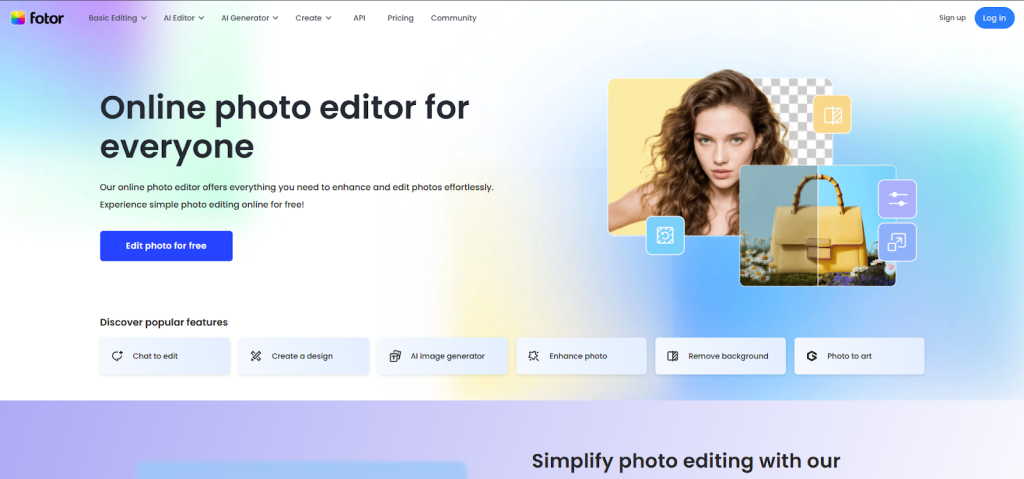Click the Fotor logo icon
Image resolution: width=1024 pixels, height=479 pixels.
(18, 18)
